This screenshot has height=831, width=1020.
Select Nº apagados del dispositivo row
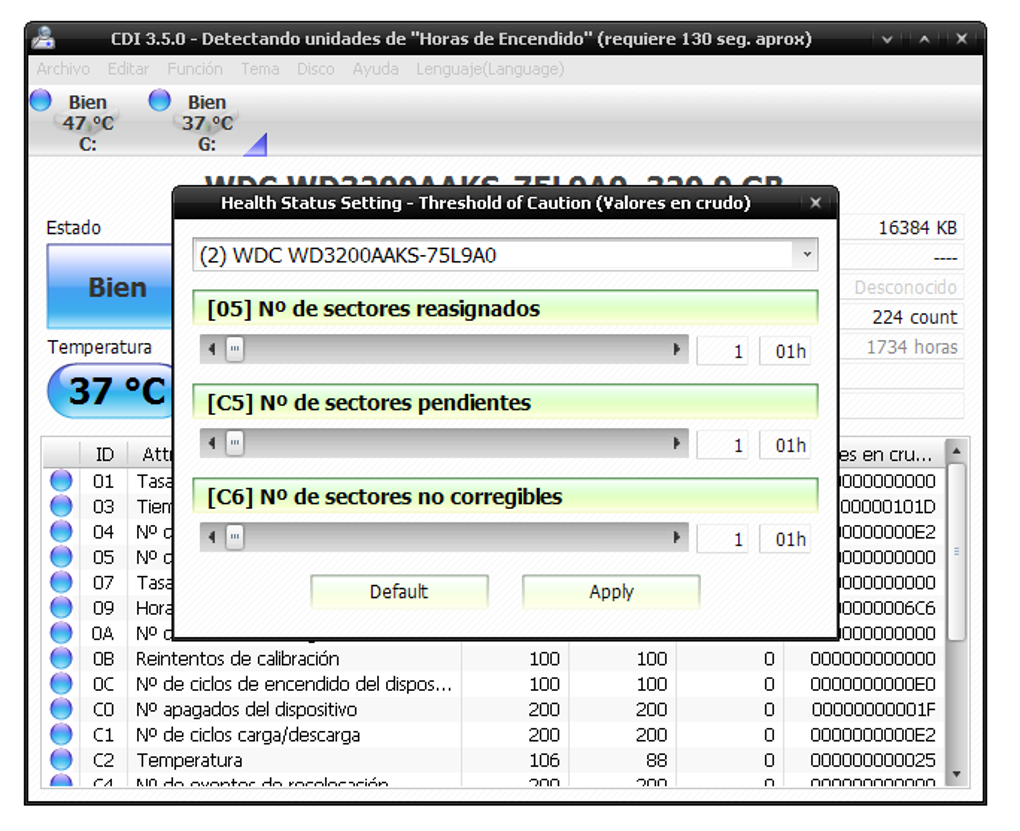(x=494, y=709)
